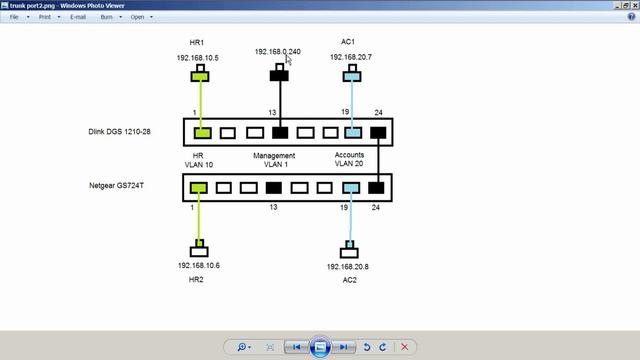Screen dimensions: 640x360
Task: Click the actual size fit icon
Action: [270, 347]
